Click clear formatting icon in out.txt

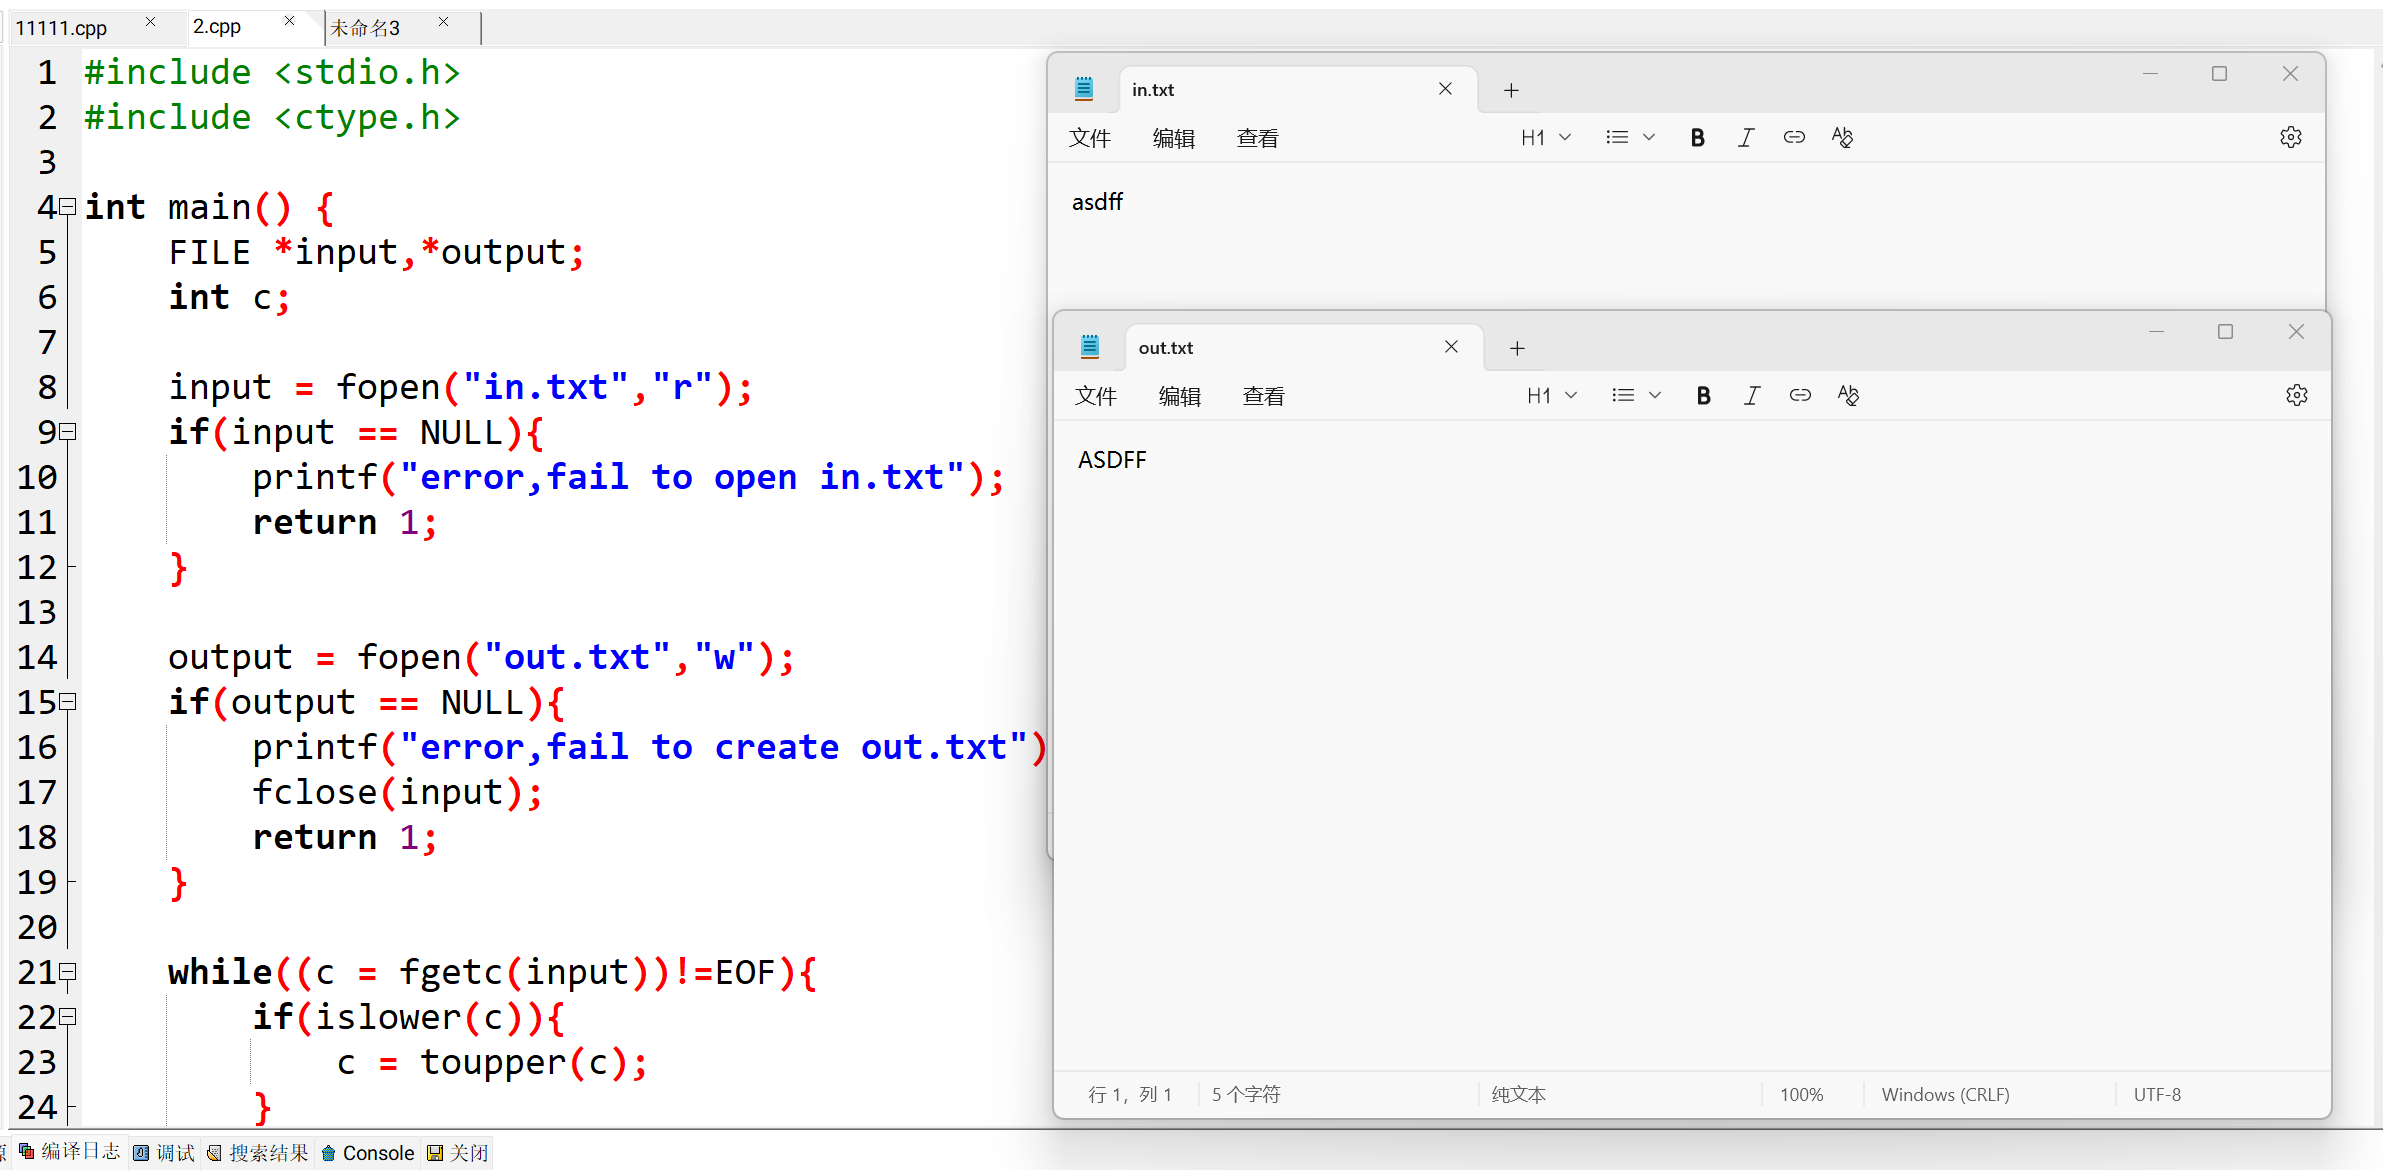tap(1848, 396)
